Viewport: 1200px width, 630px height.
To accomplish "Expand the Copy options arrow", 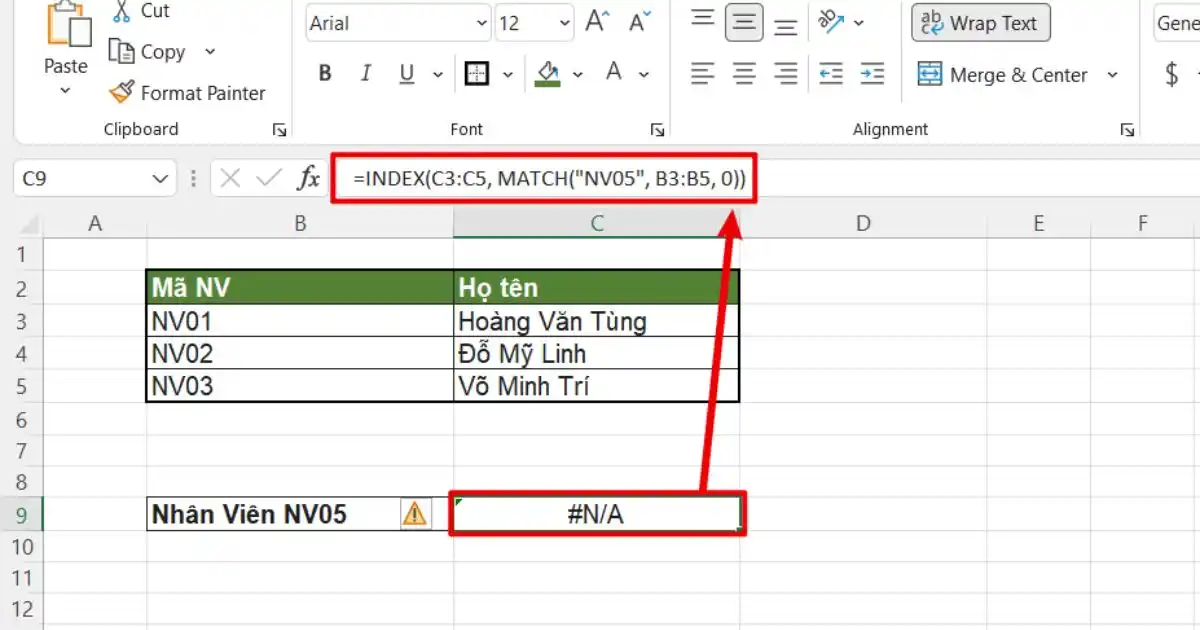I will click(x=209, y=52).
